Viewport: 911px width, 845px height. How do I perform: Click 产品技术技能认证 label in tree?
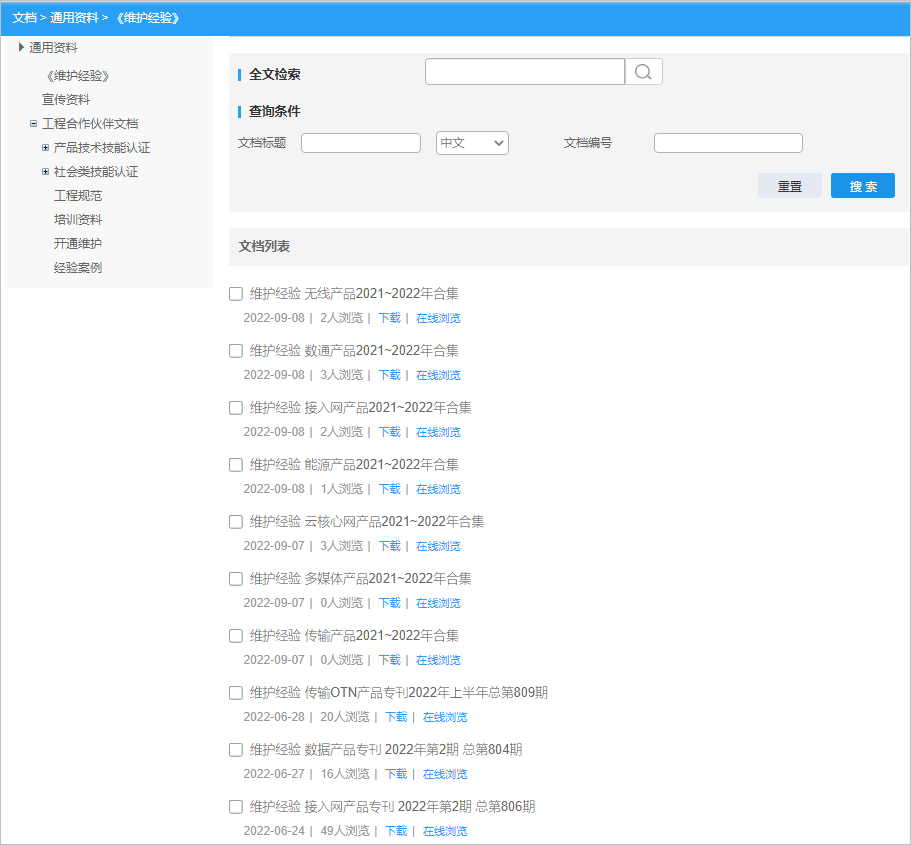pyautogui.click(x=102, y=148)
